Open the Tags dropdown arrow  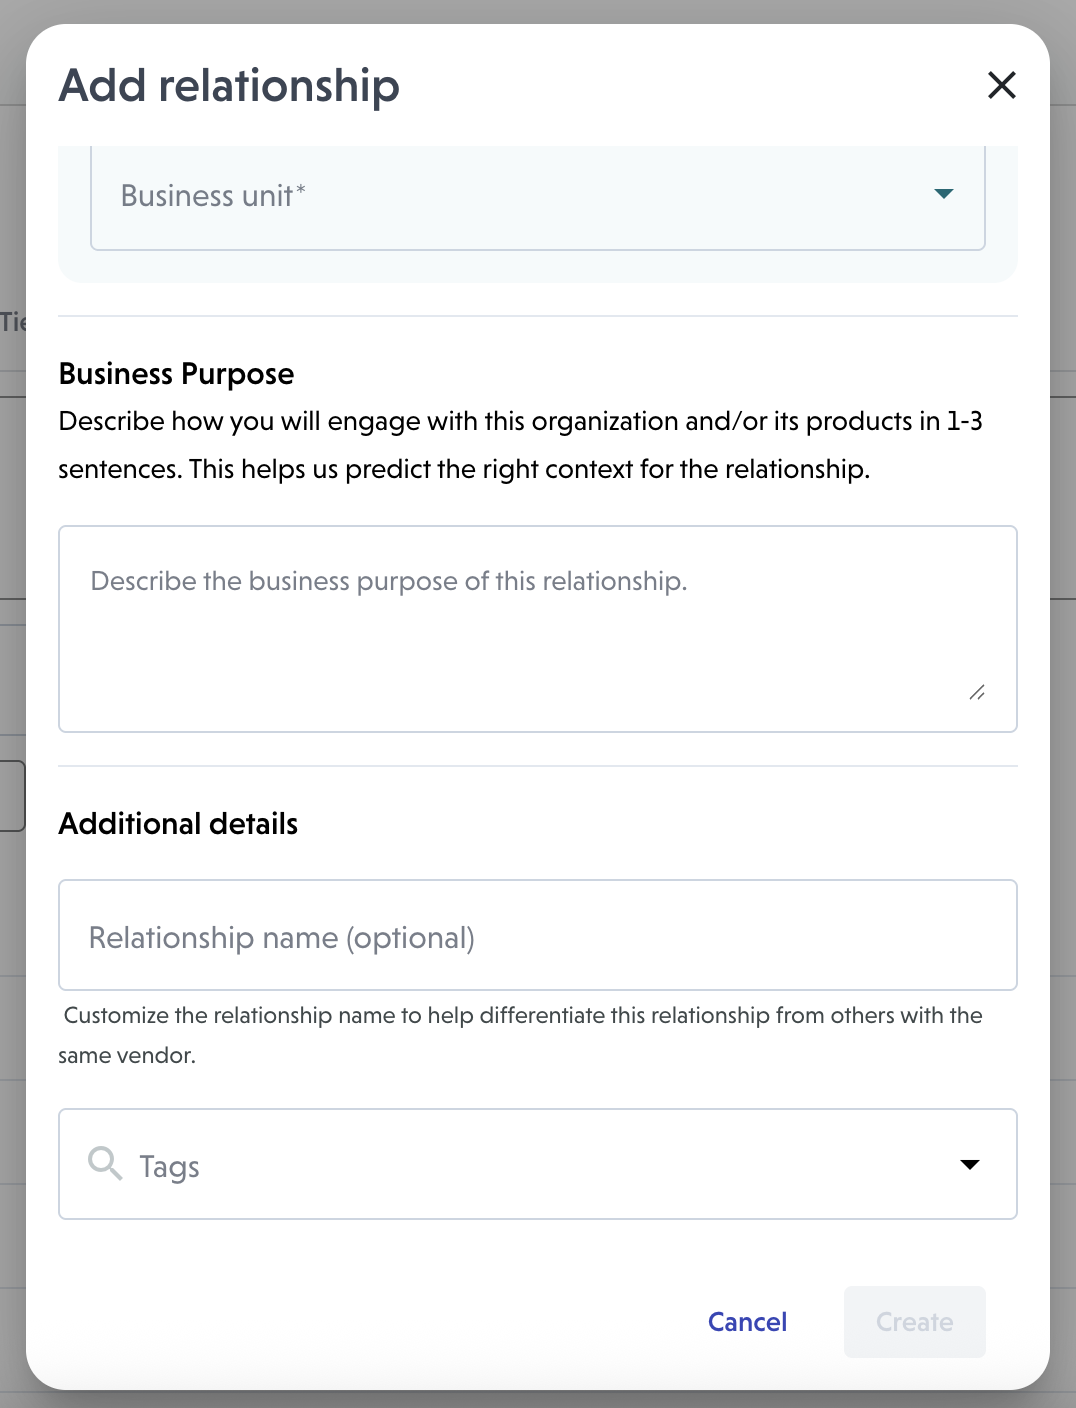tap(969, 1164)
